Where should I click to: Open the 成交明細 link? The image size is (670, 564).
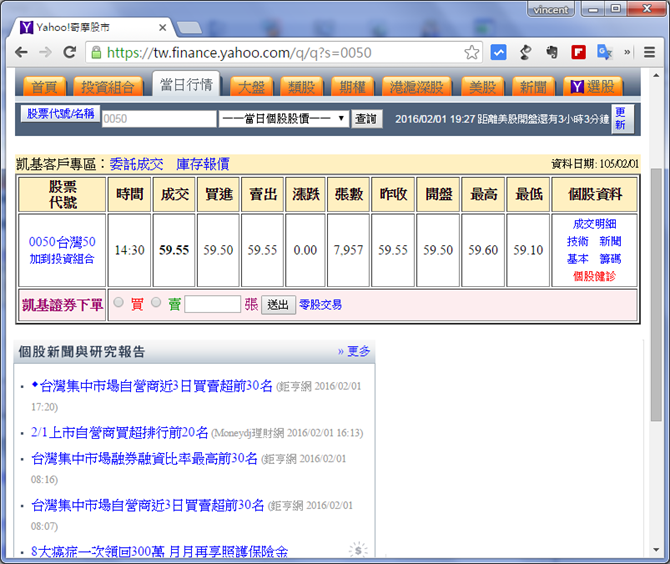pos(594,224)
